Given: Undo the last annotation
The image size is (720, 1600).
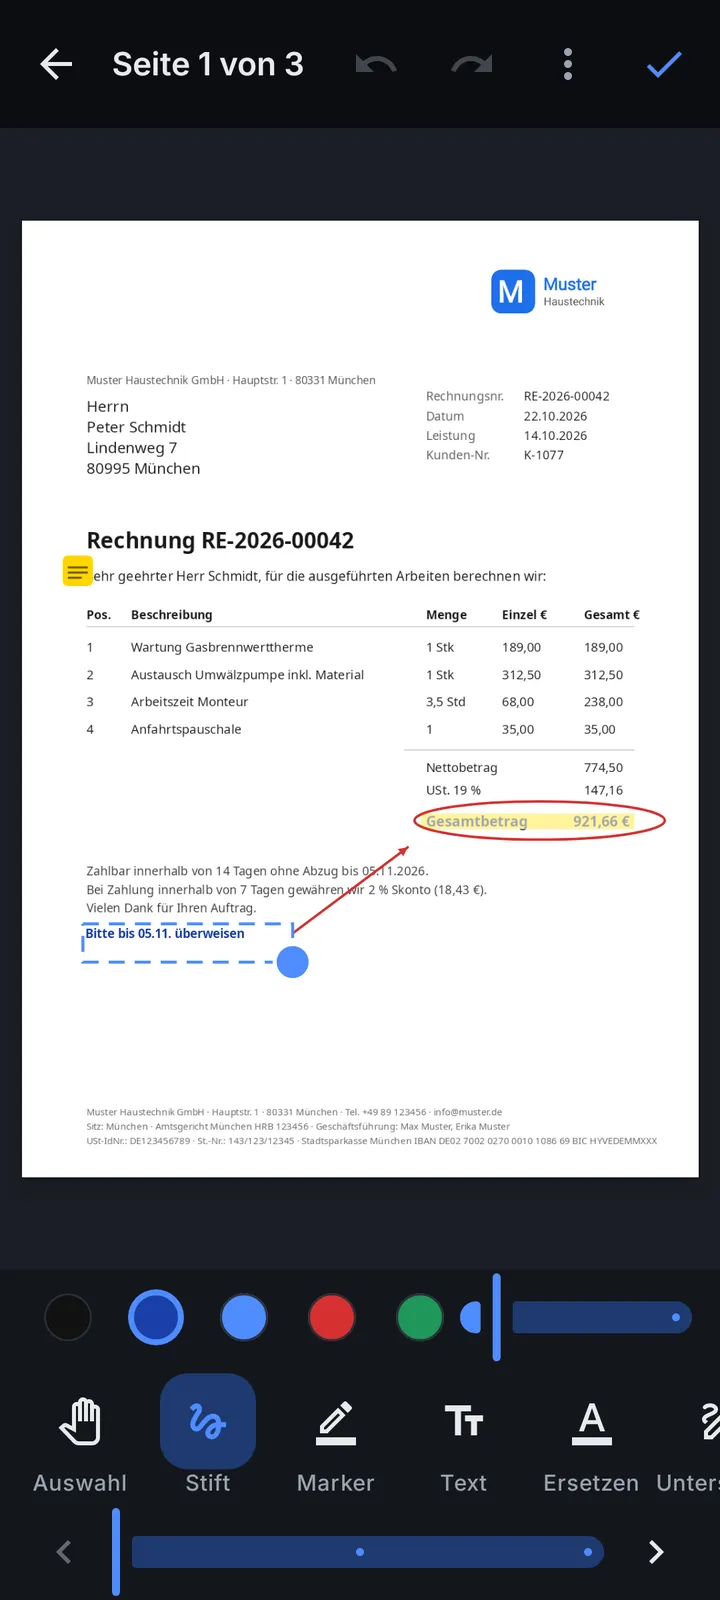Looking at the screenshot, I should pos(376,65).
